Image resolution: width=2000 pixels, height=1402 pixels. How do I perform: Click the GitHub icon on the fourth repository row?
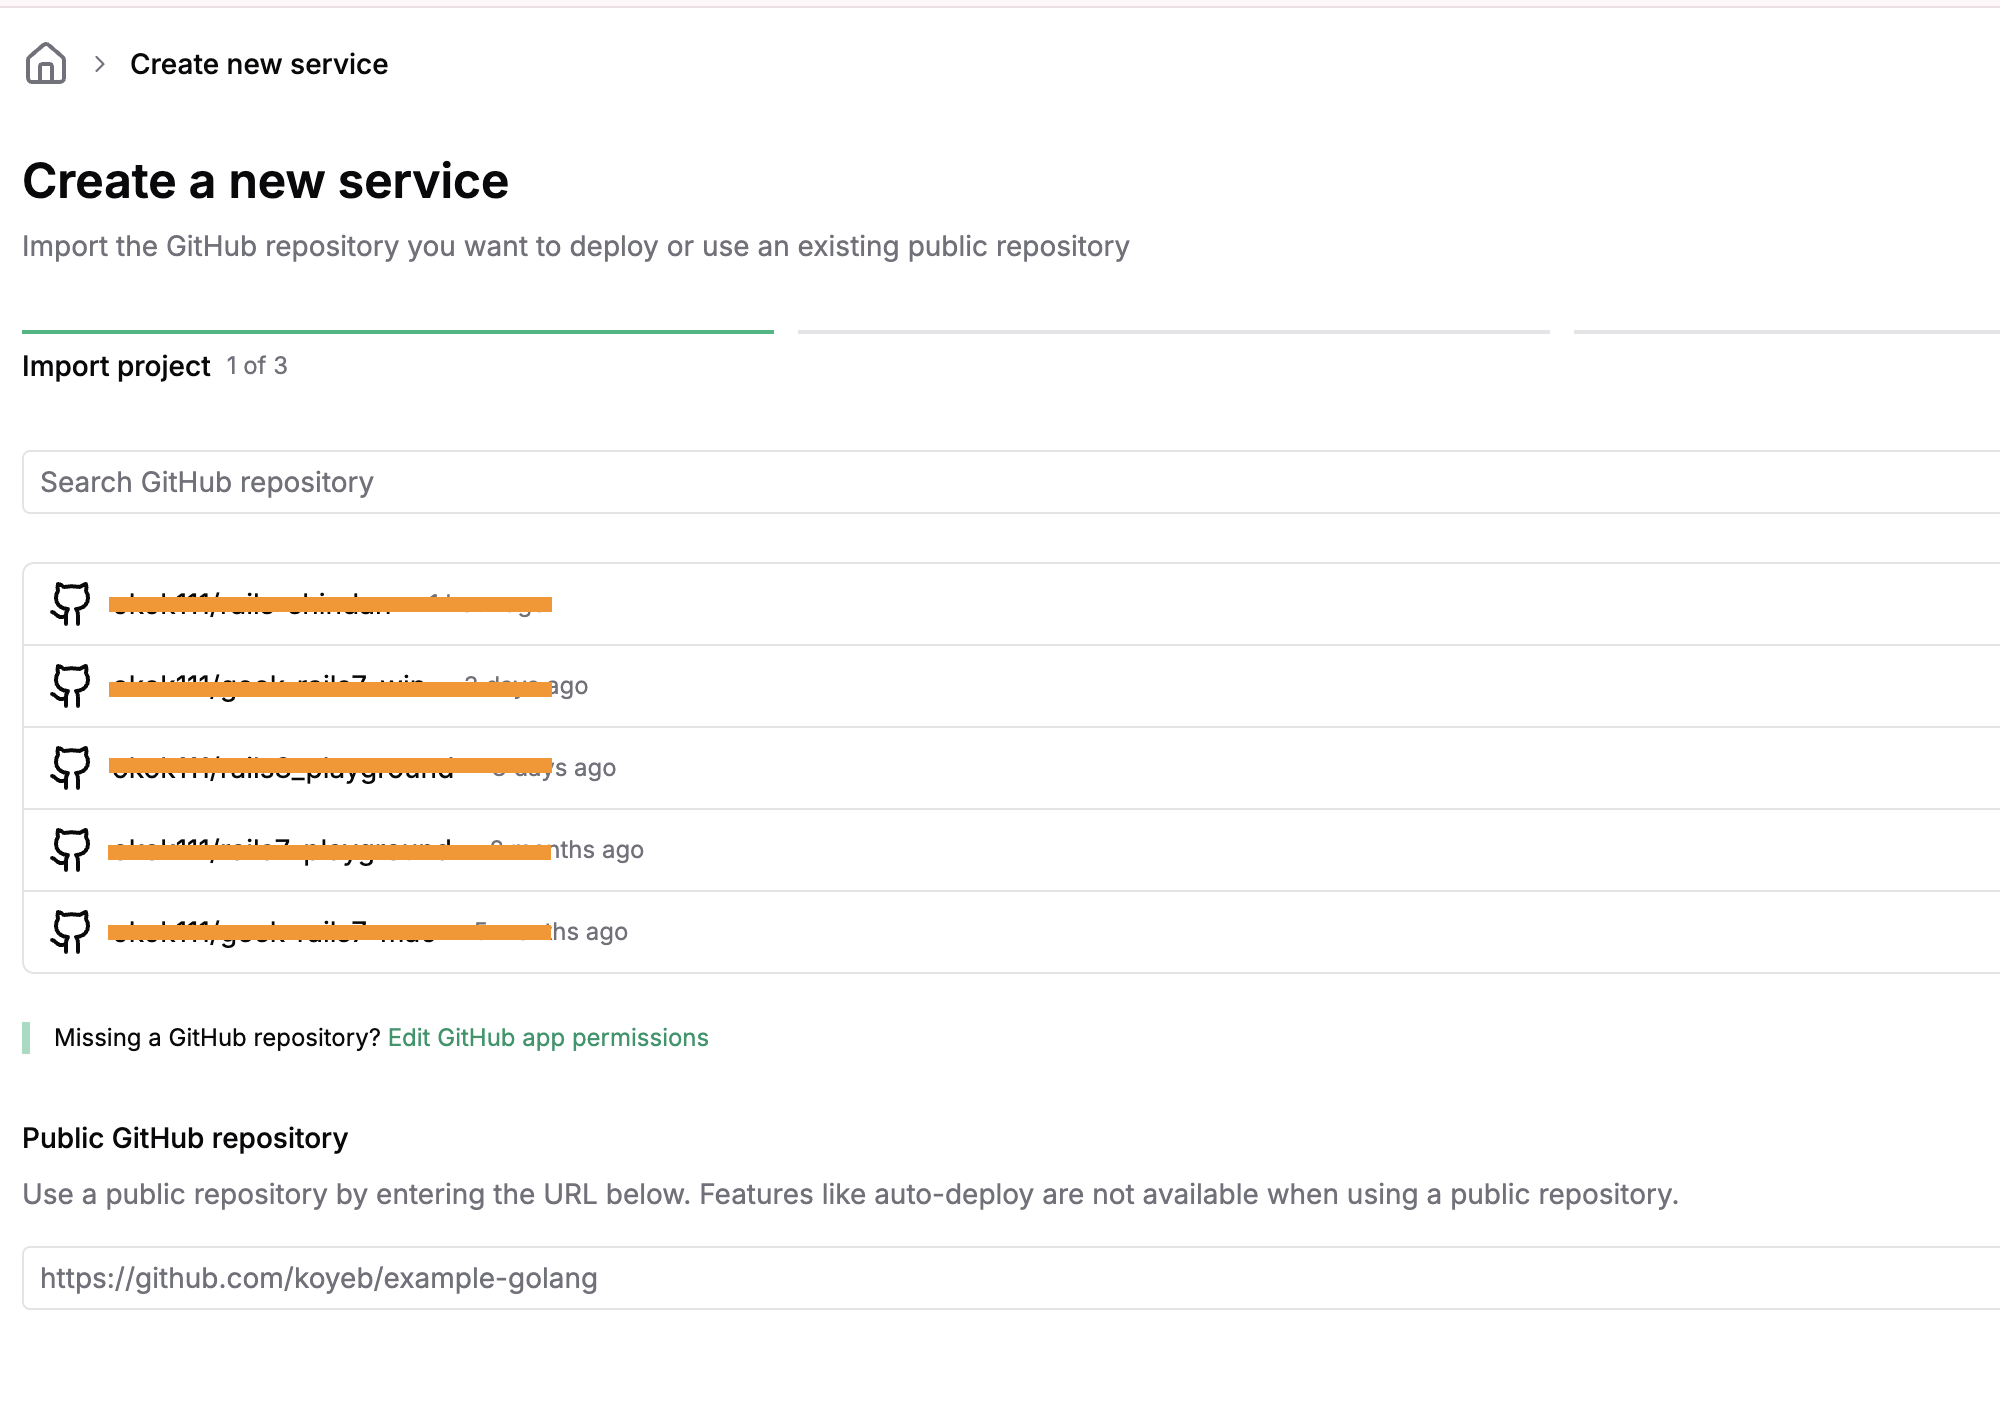click(x=70, y=850)
